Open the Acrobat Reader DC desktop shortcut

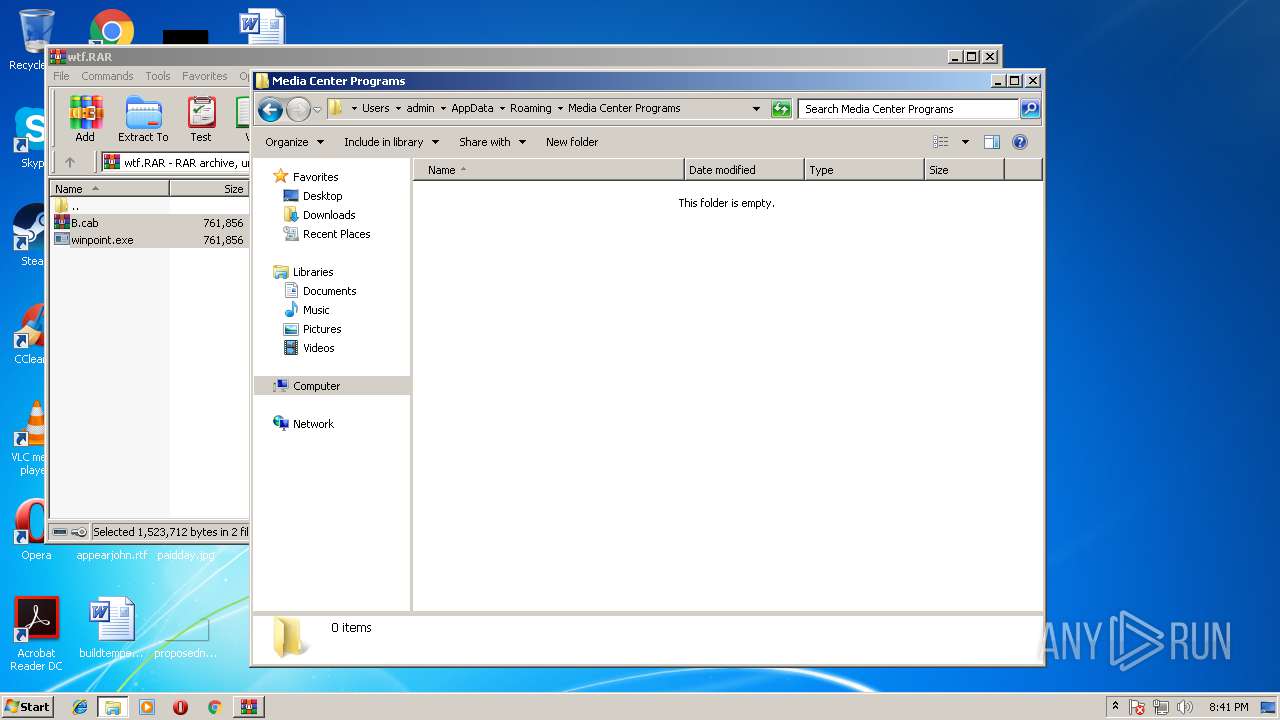click(37, 634)
